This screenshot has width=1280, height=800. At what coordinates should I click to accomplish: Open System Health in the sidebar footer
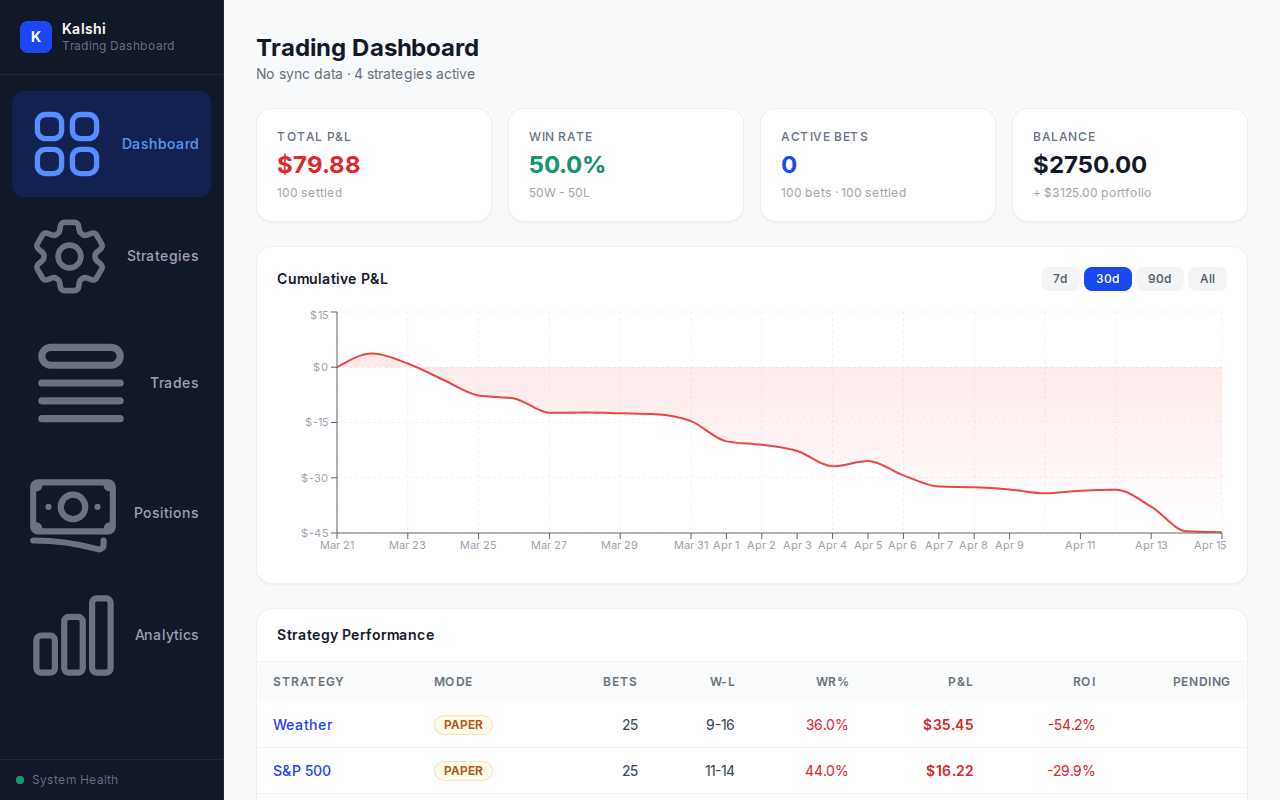[x=75, y=780]
